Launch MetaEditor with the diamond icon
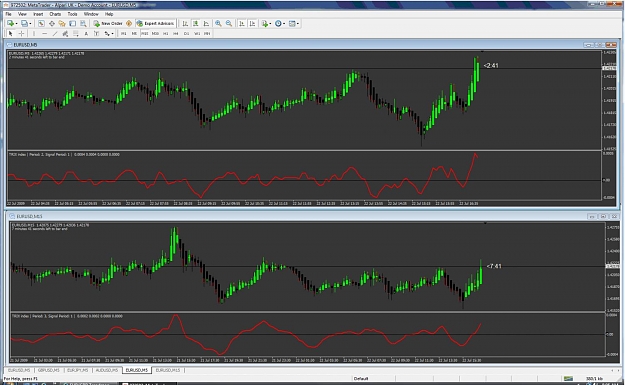This screenshot has height=385, width=625. tap(129, 24)
